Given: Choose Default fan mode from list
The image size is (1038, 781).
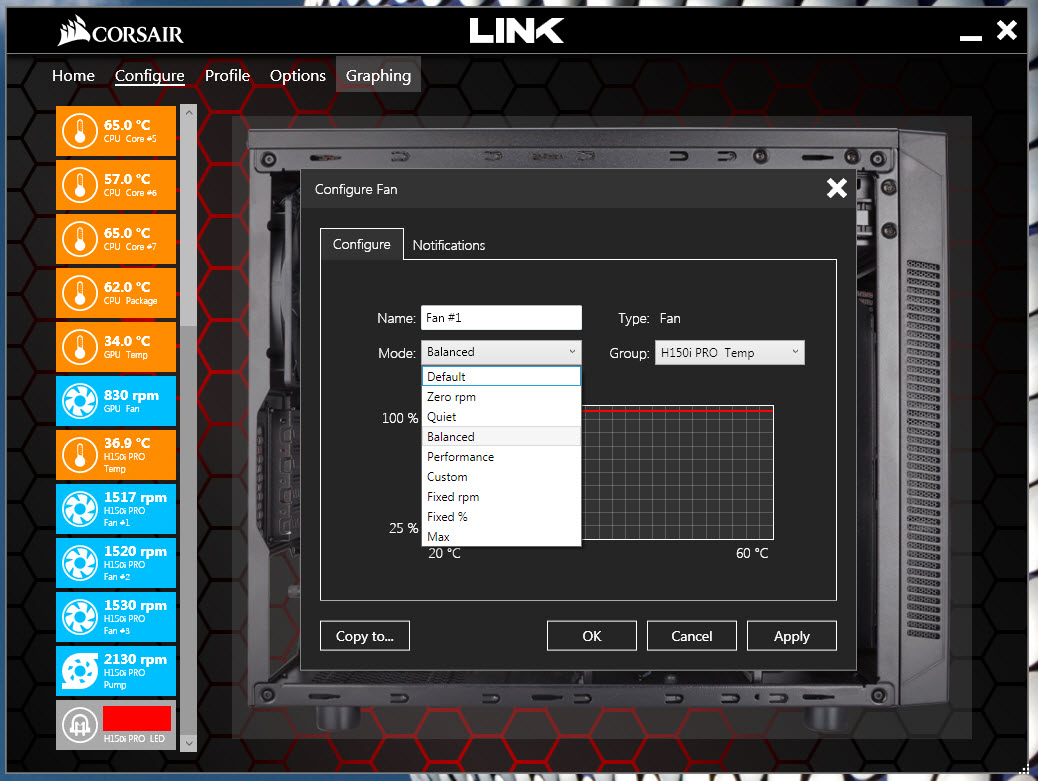Looking at the screenshot, I should coord(501,377).
